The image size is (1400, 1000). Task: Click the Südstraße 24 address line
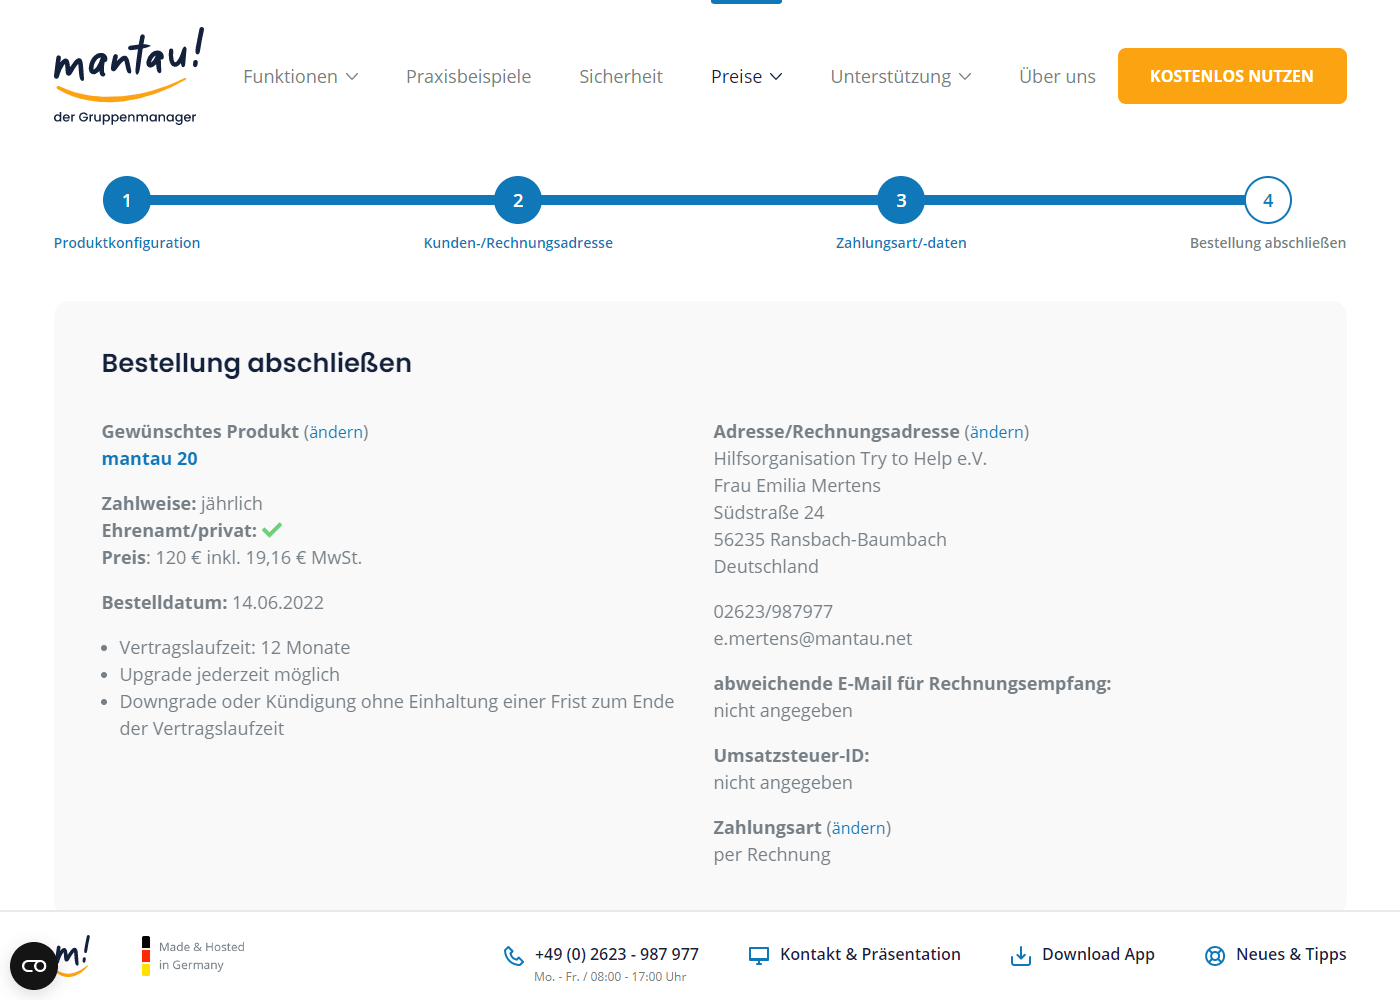769,513
